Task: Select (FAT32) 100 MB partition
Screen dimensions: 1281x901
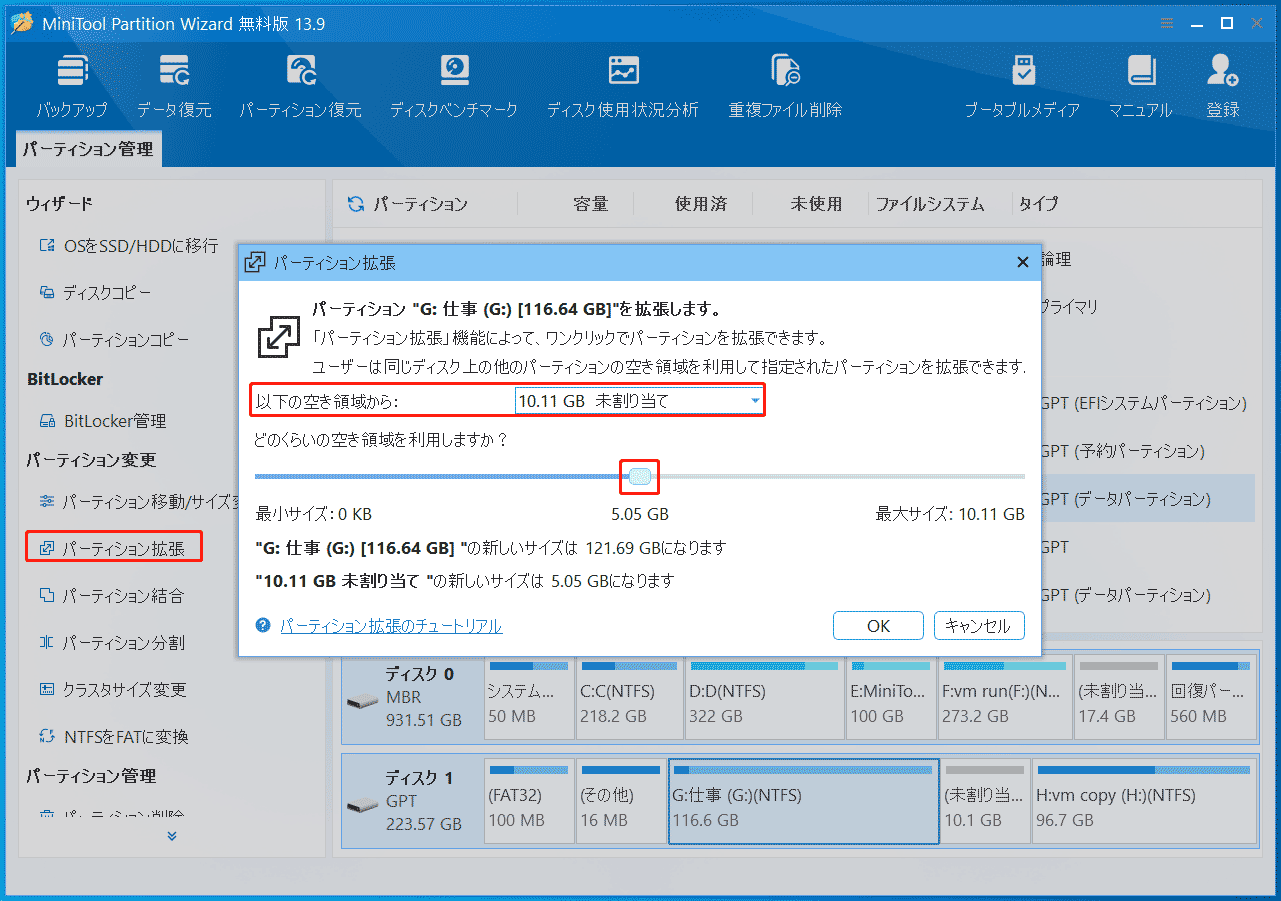Action: coord(529,801)
